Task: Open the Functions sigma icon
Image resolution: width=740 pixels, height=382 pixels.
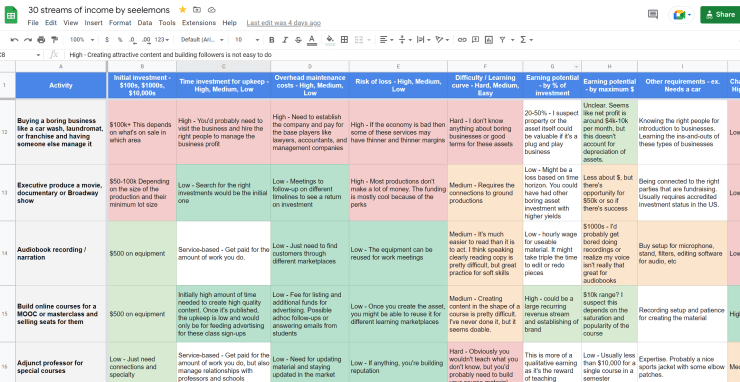Action: pos(523,40)
